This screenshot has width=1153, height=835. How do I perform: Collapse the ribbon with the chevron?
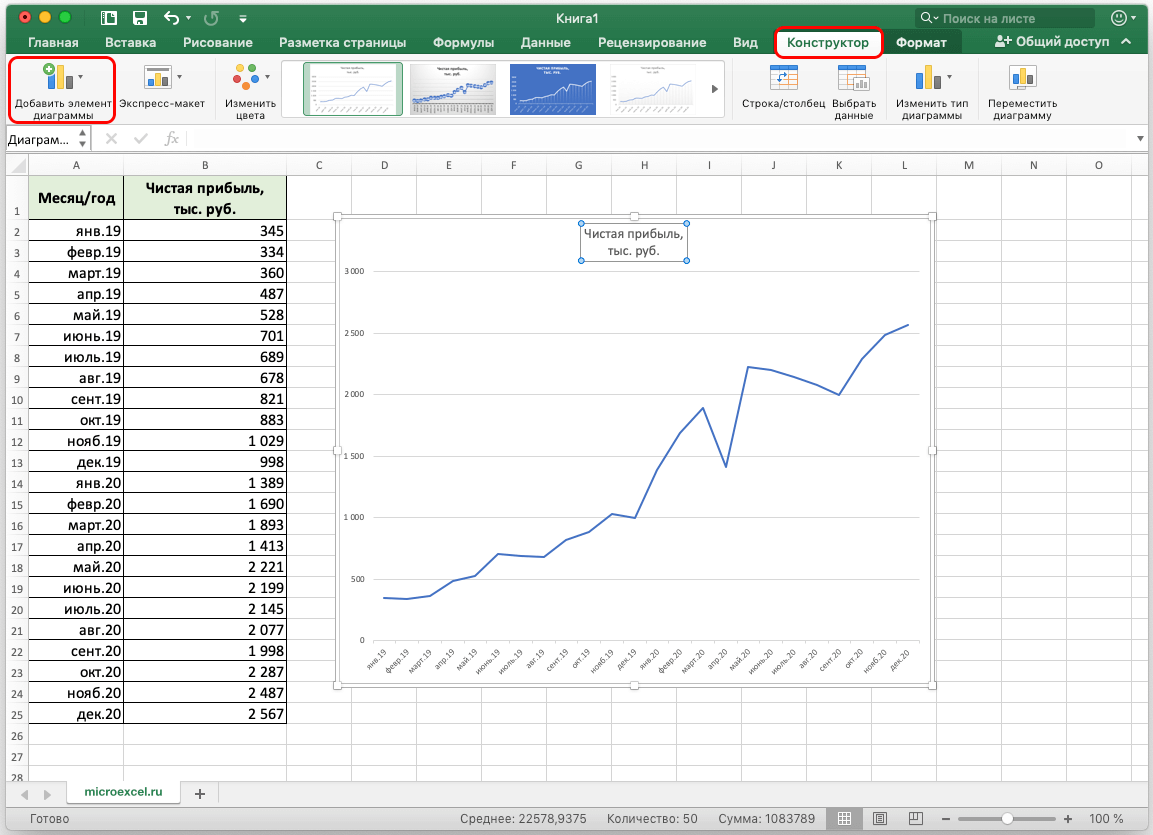click(1126, 42)
